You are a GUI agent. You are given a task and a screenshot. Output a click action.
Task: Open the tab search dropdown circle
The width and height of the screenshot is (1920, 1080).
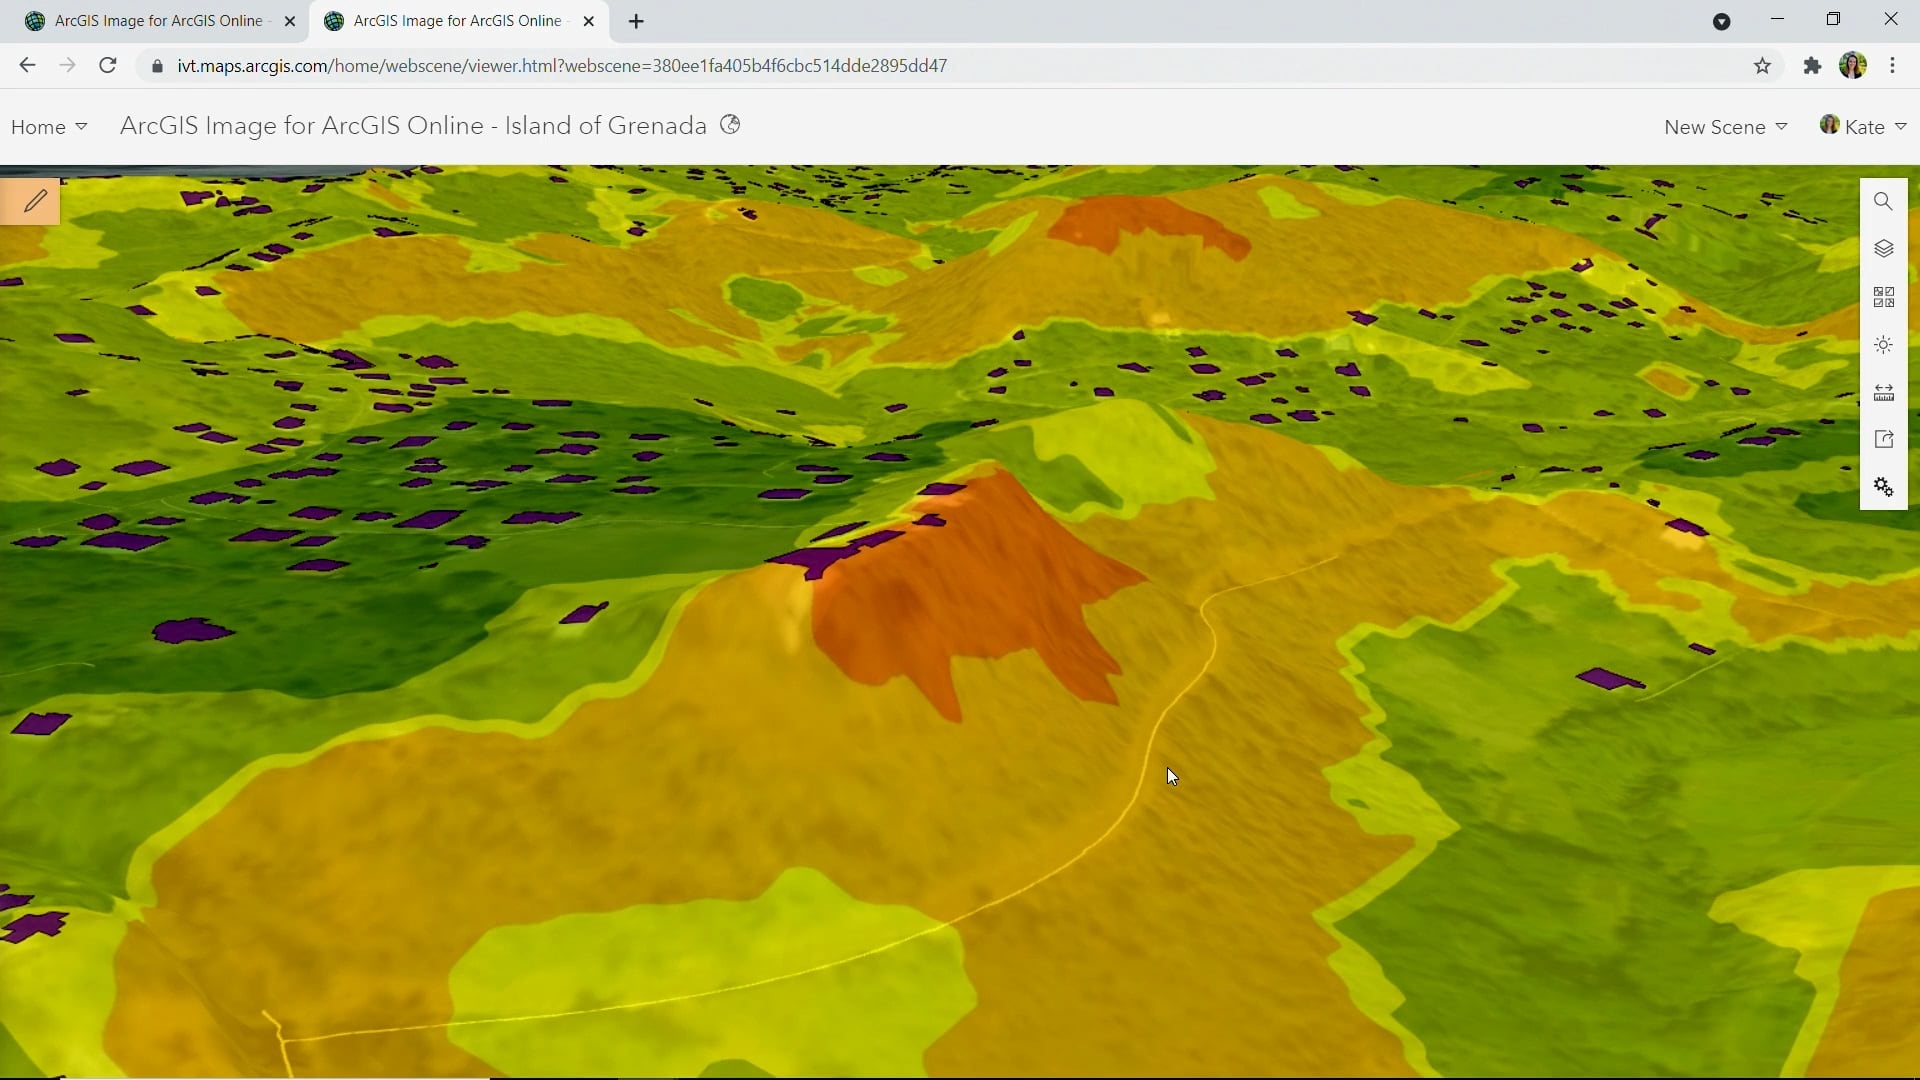[x=1722, y=22]
